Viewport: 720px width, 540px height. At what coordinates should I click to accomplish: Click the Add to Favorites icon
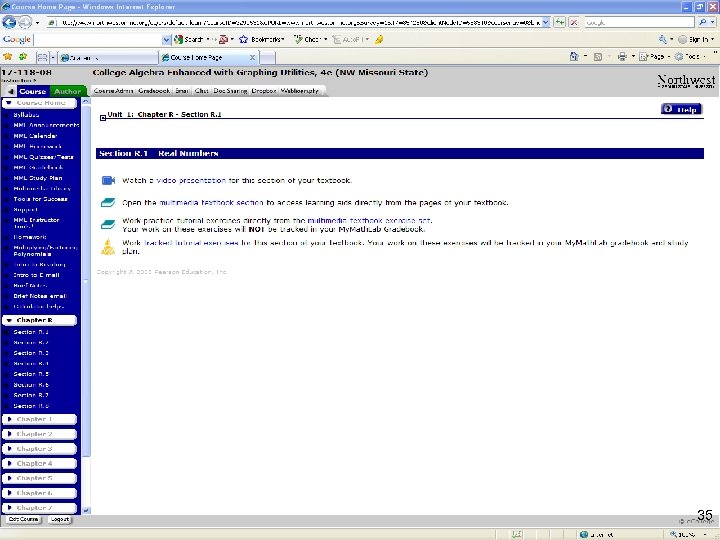tap(22, 56)
